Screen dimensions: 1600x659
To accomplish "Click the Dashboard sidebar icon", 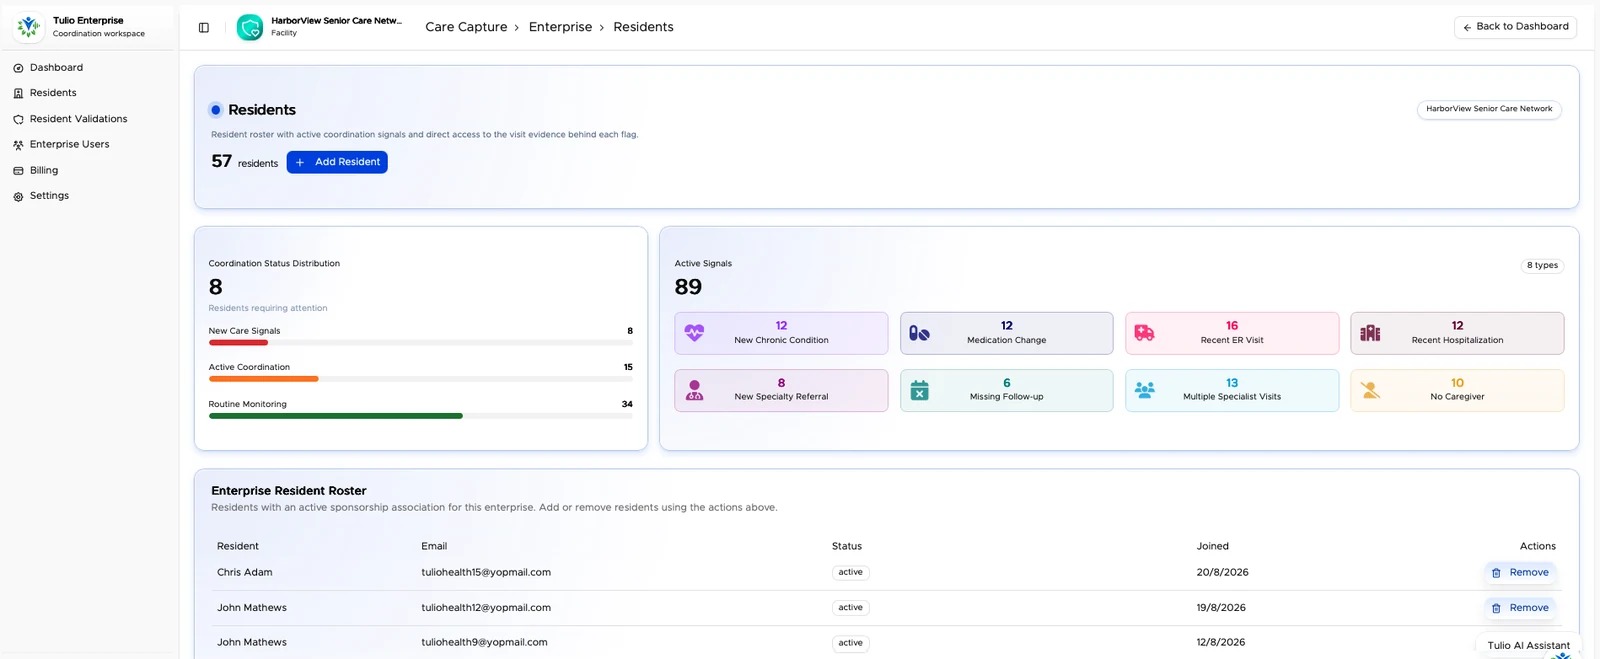I will (18, 68).
